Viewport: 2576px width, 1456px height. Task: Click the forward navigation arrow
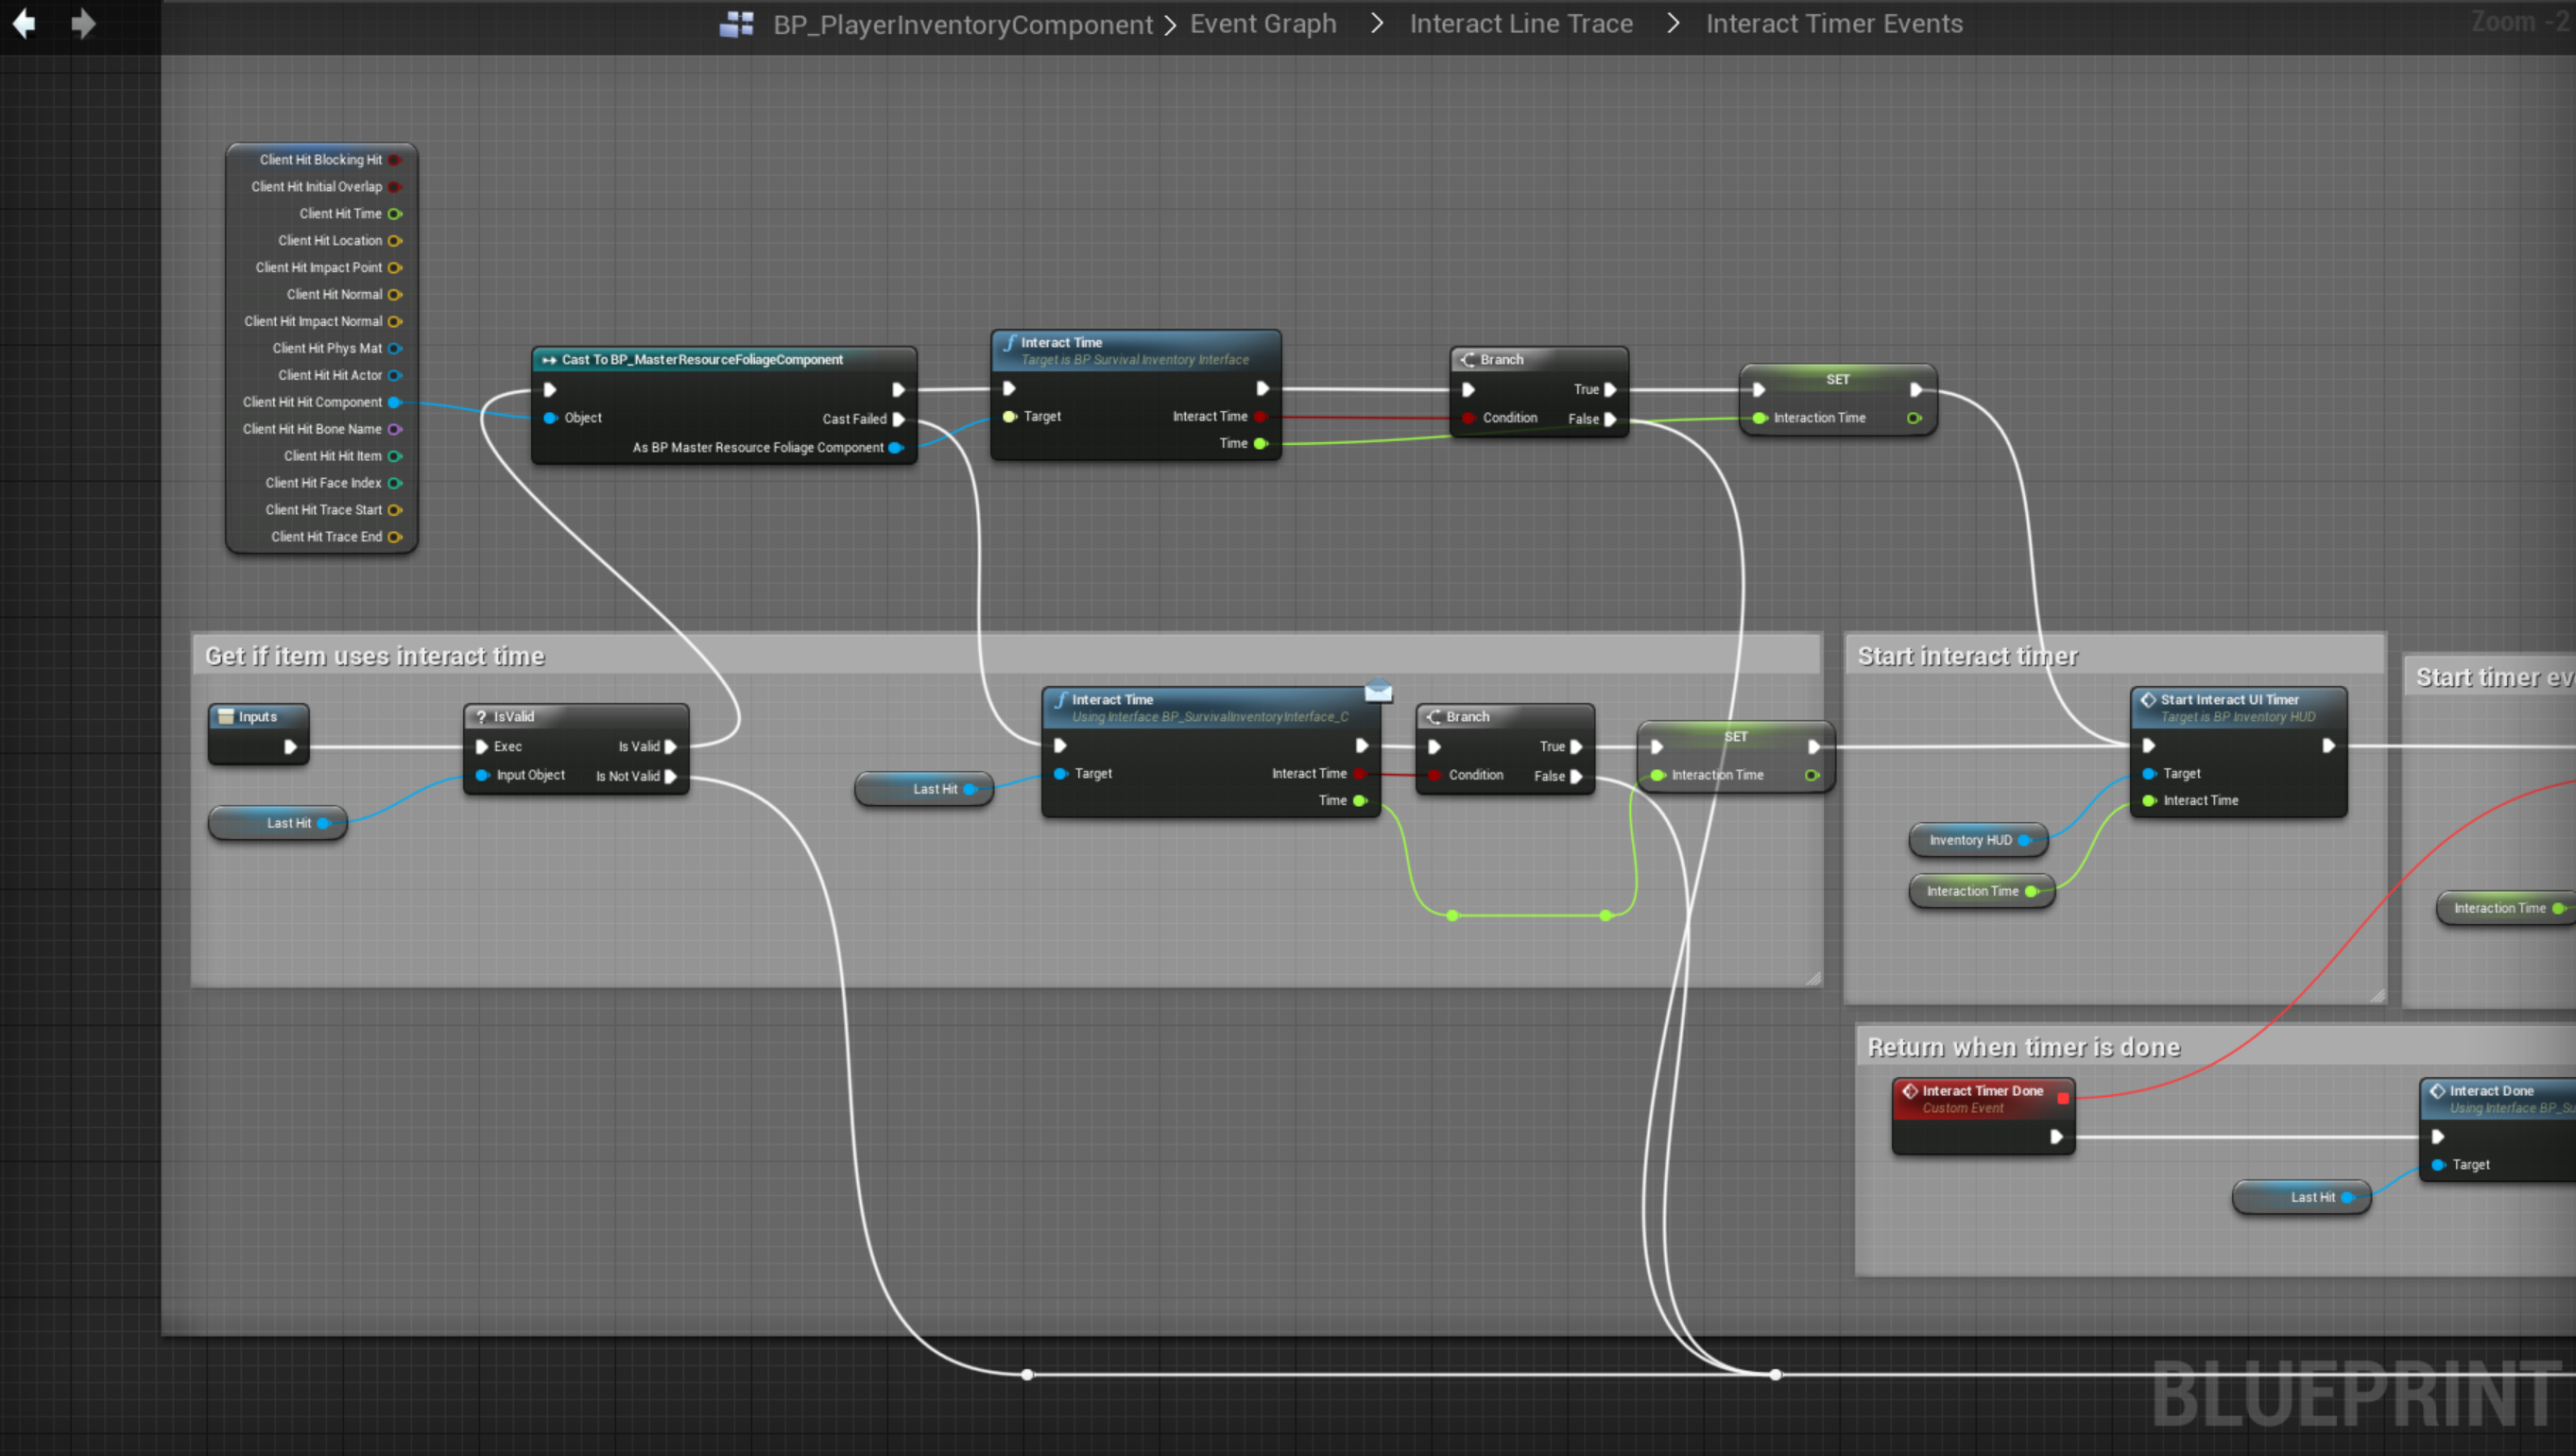[83, 23]
